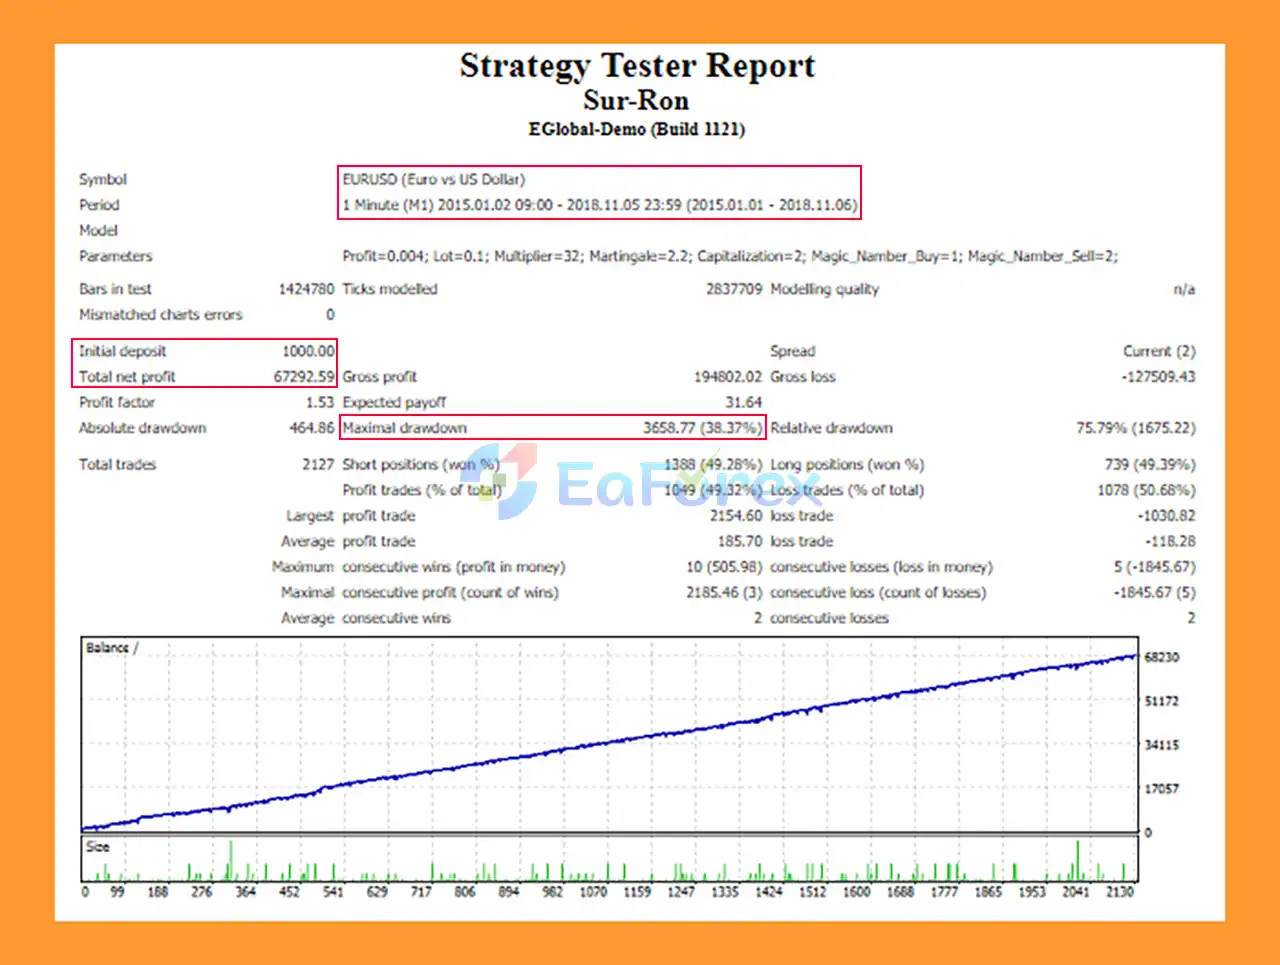Click the Total net profit value 67292.59
The width and height of the screenshot is (1280, 965).
[x=304, y=377]
